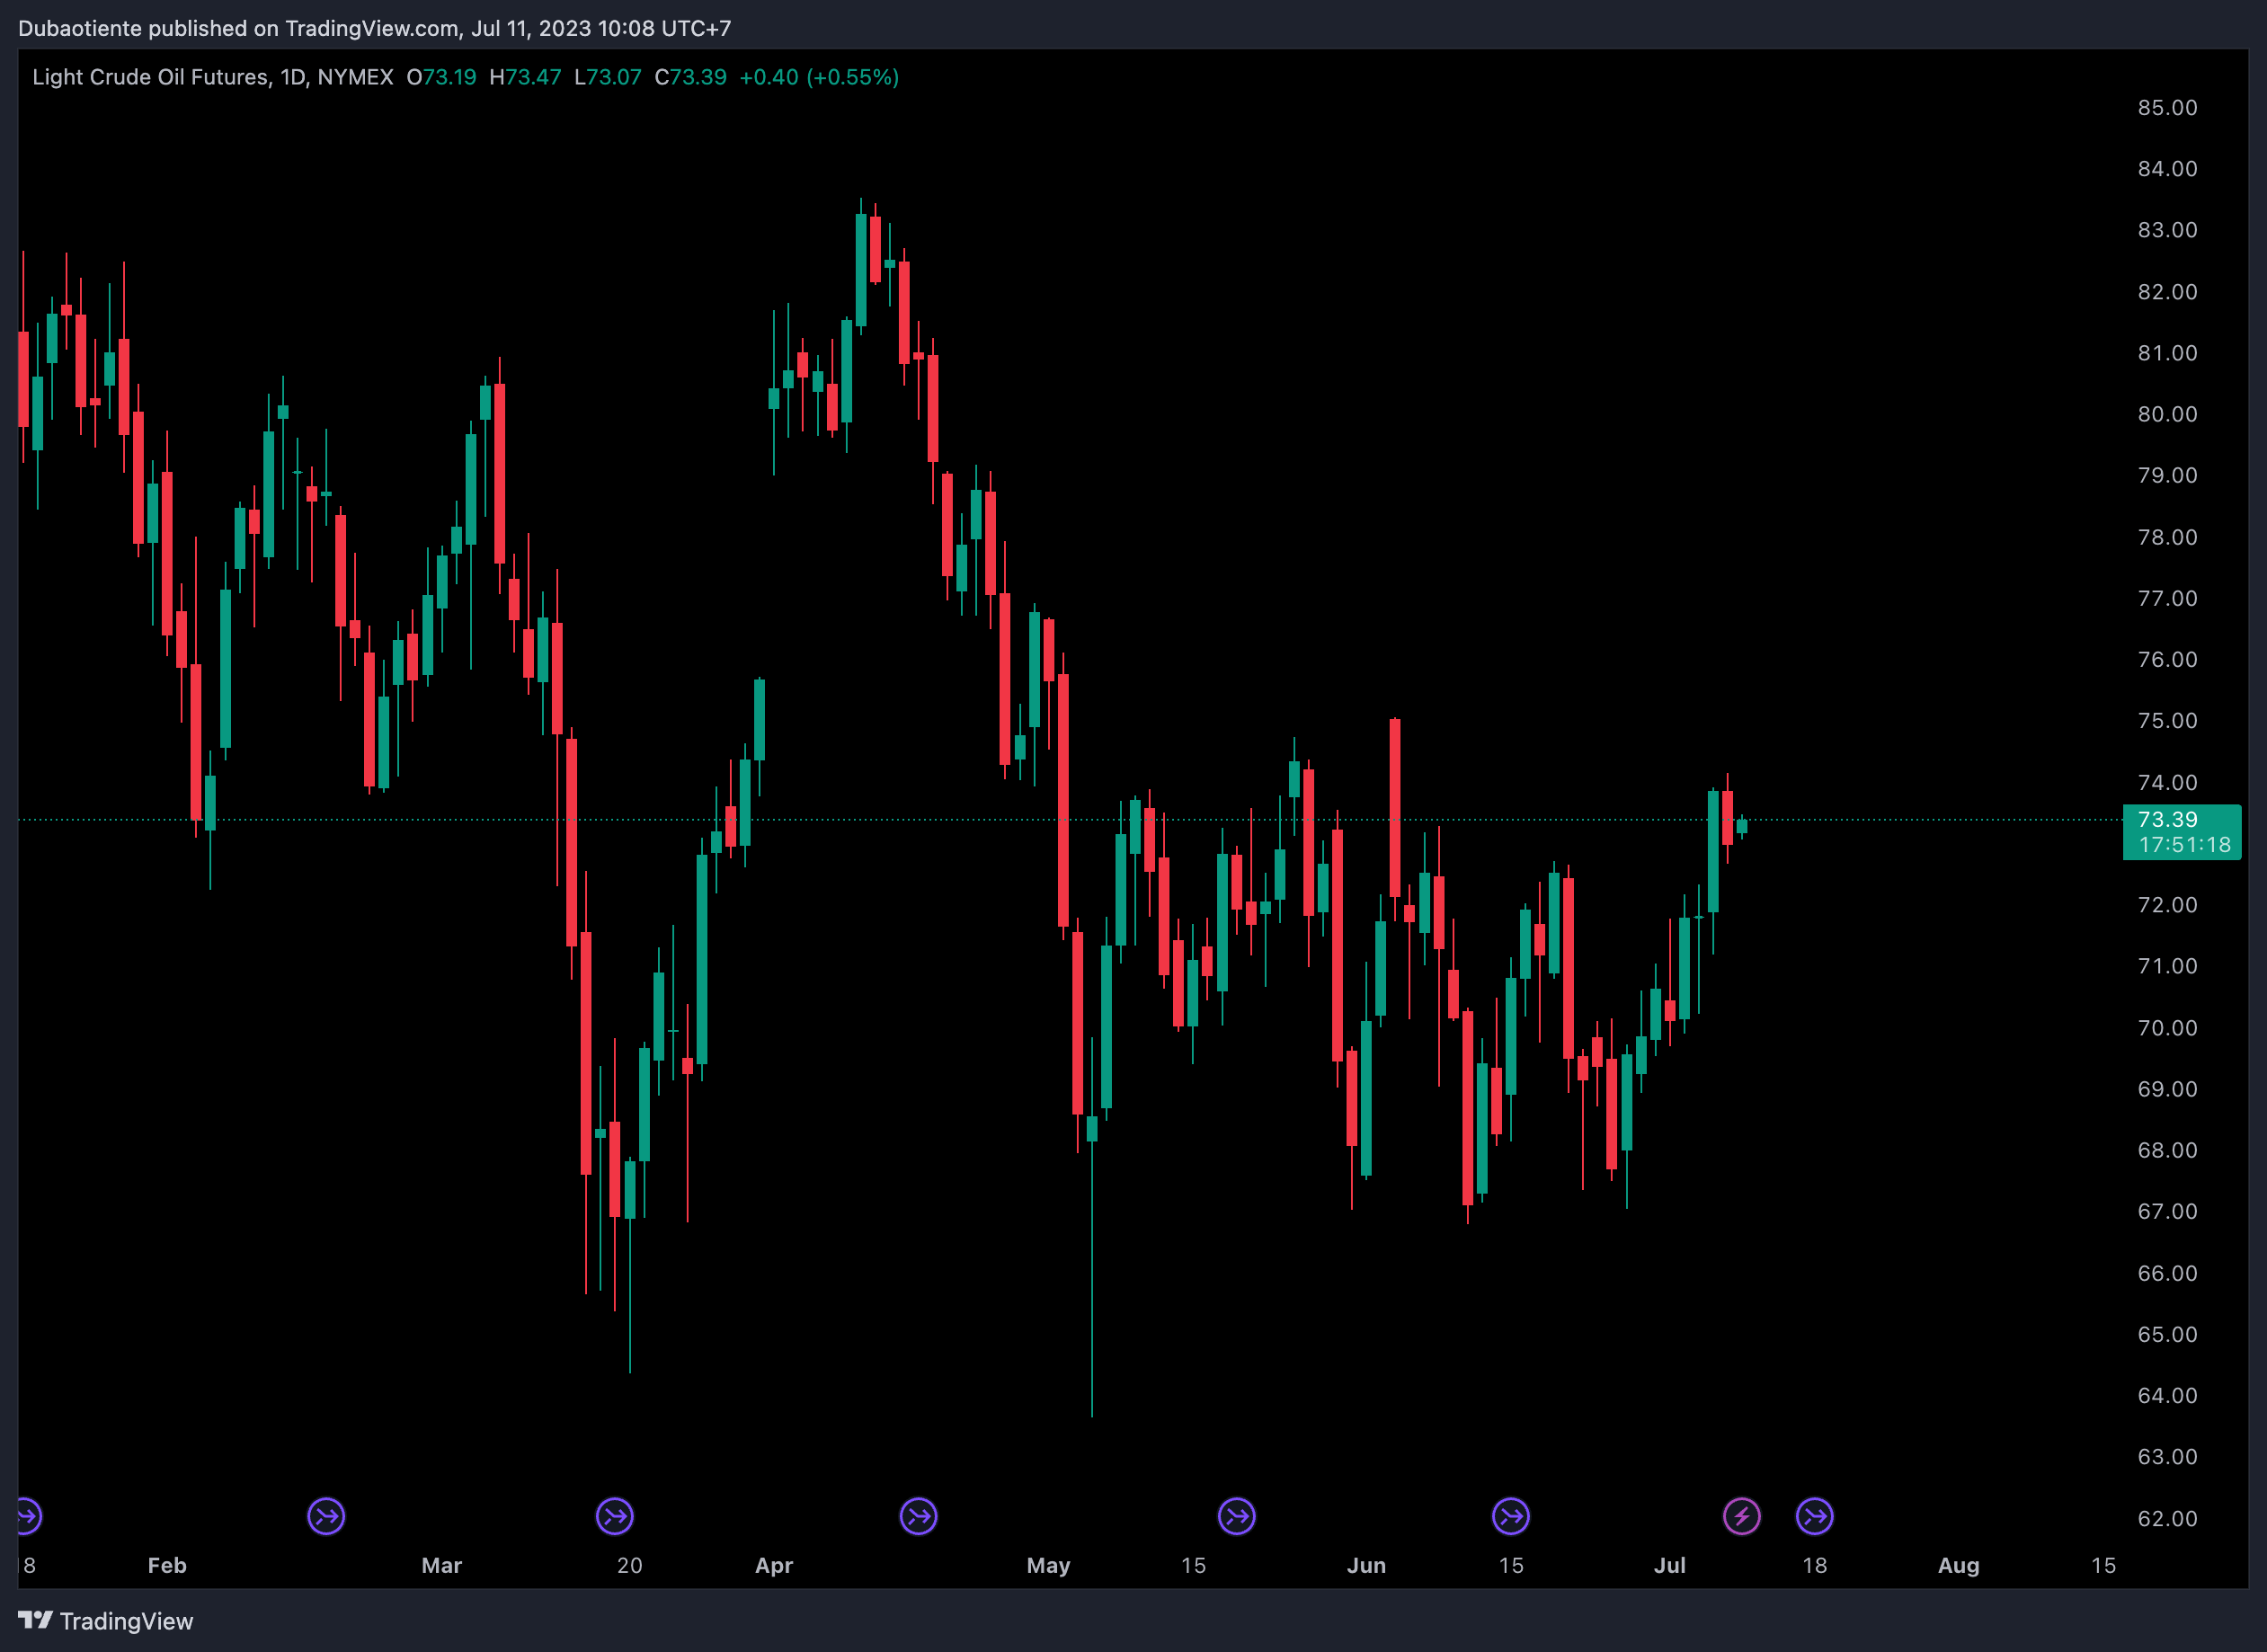
Task: Click the 80.00 price axis label
Action: pyautogui.click(x=2167, y=414)
